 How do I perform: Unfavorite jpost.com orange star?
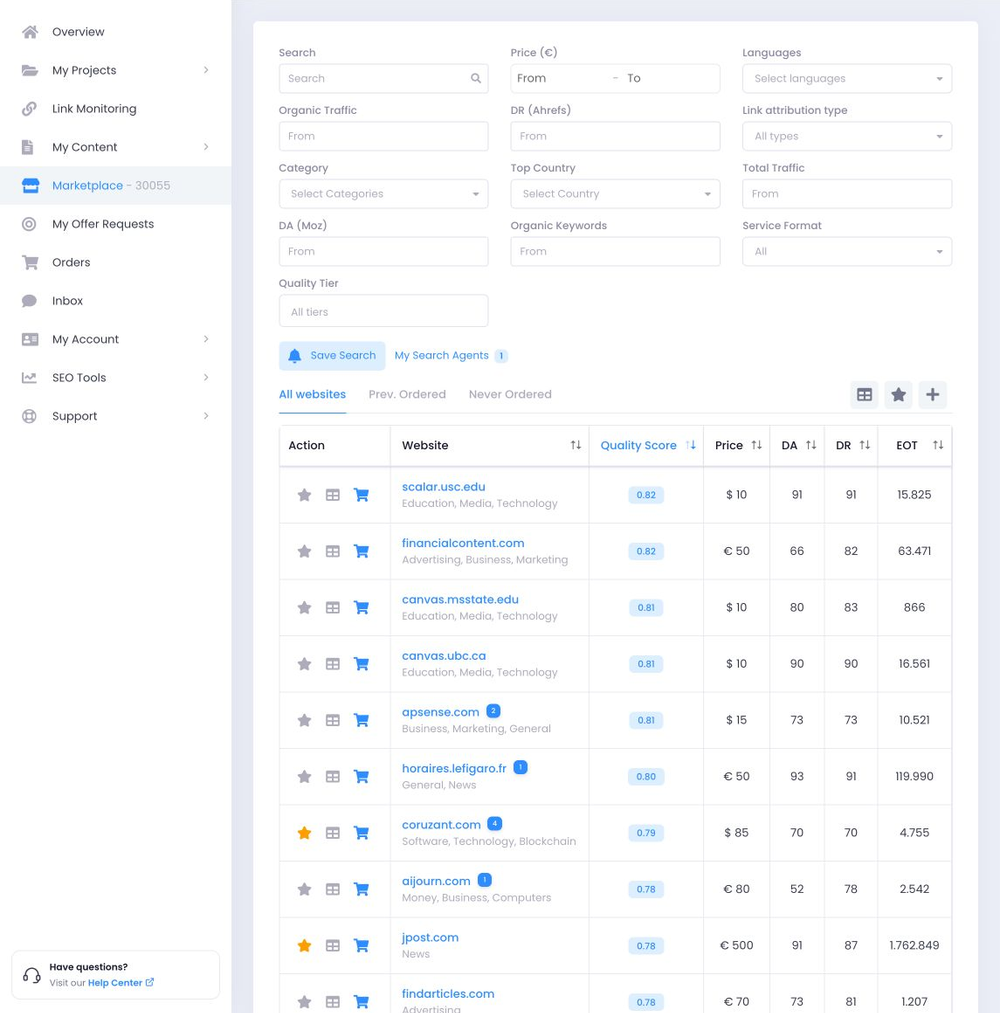point(304,945)
